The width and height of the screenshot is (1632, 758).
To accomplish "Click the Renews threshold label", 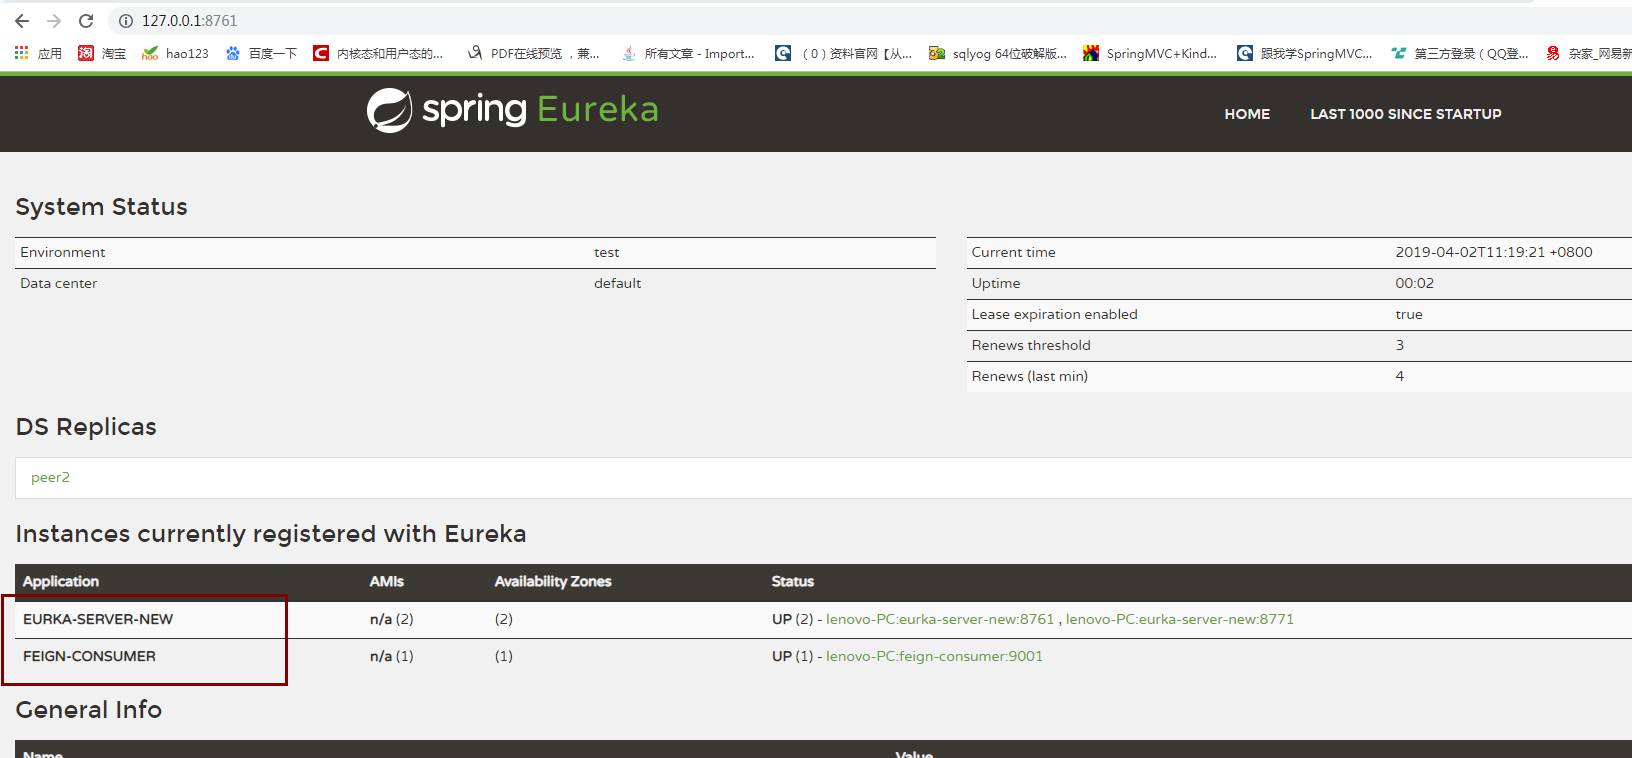I will pos(1031,345).
